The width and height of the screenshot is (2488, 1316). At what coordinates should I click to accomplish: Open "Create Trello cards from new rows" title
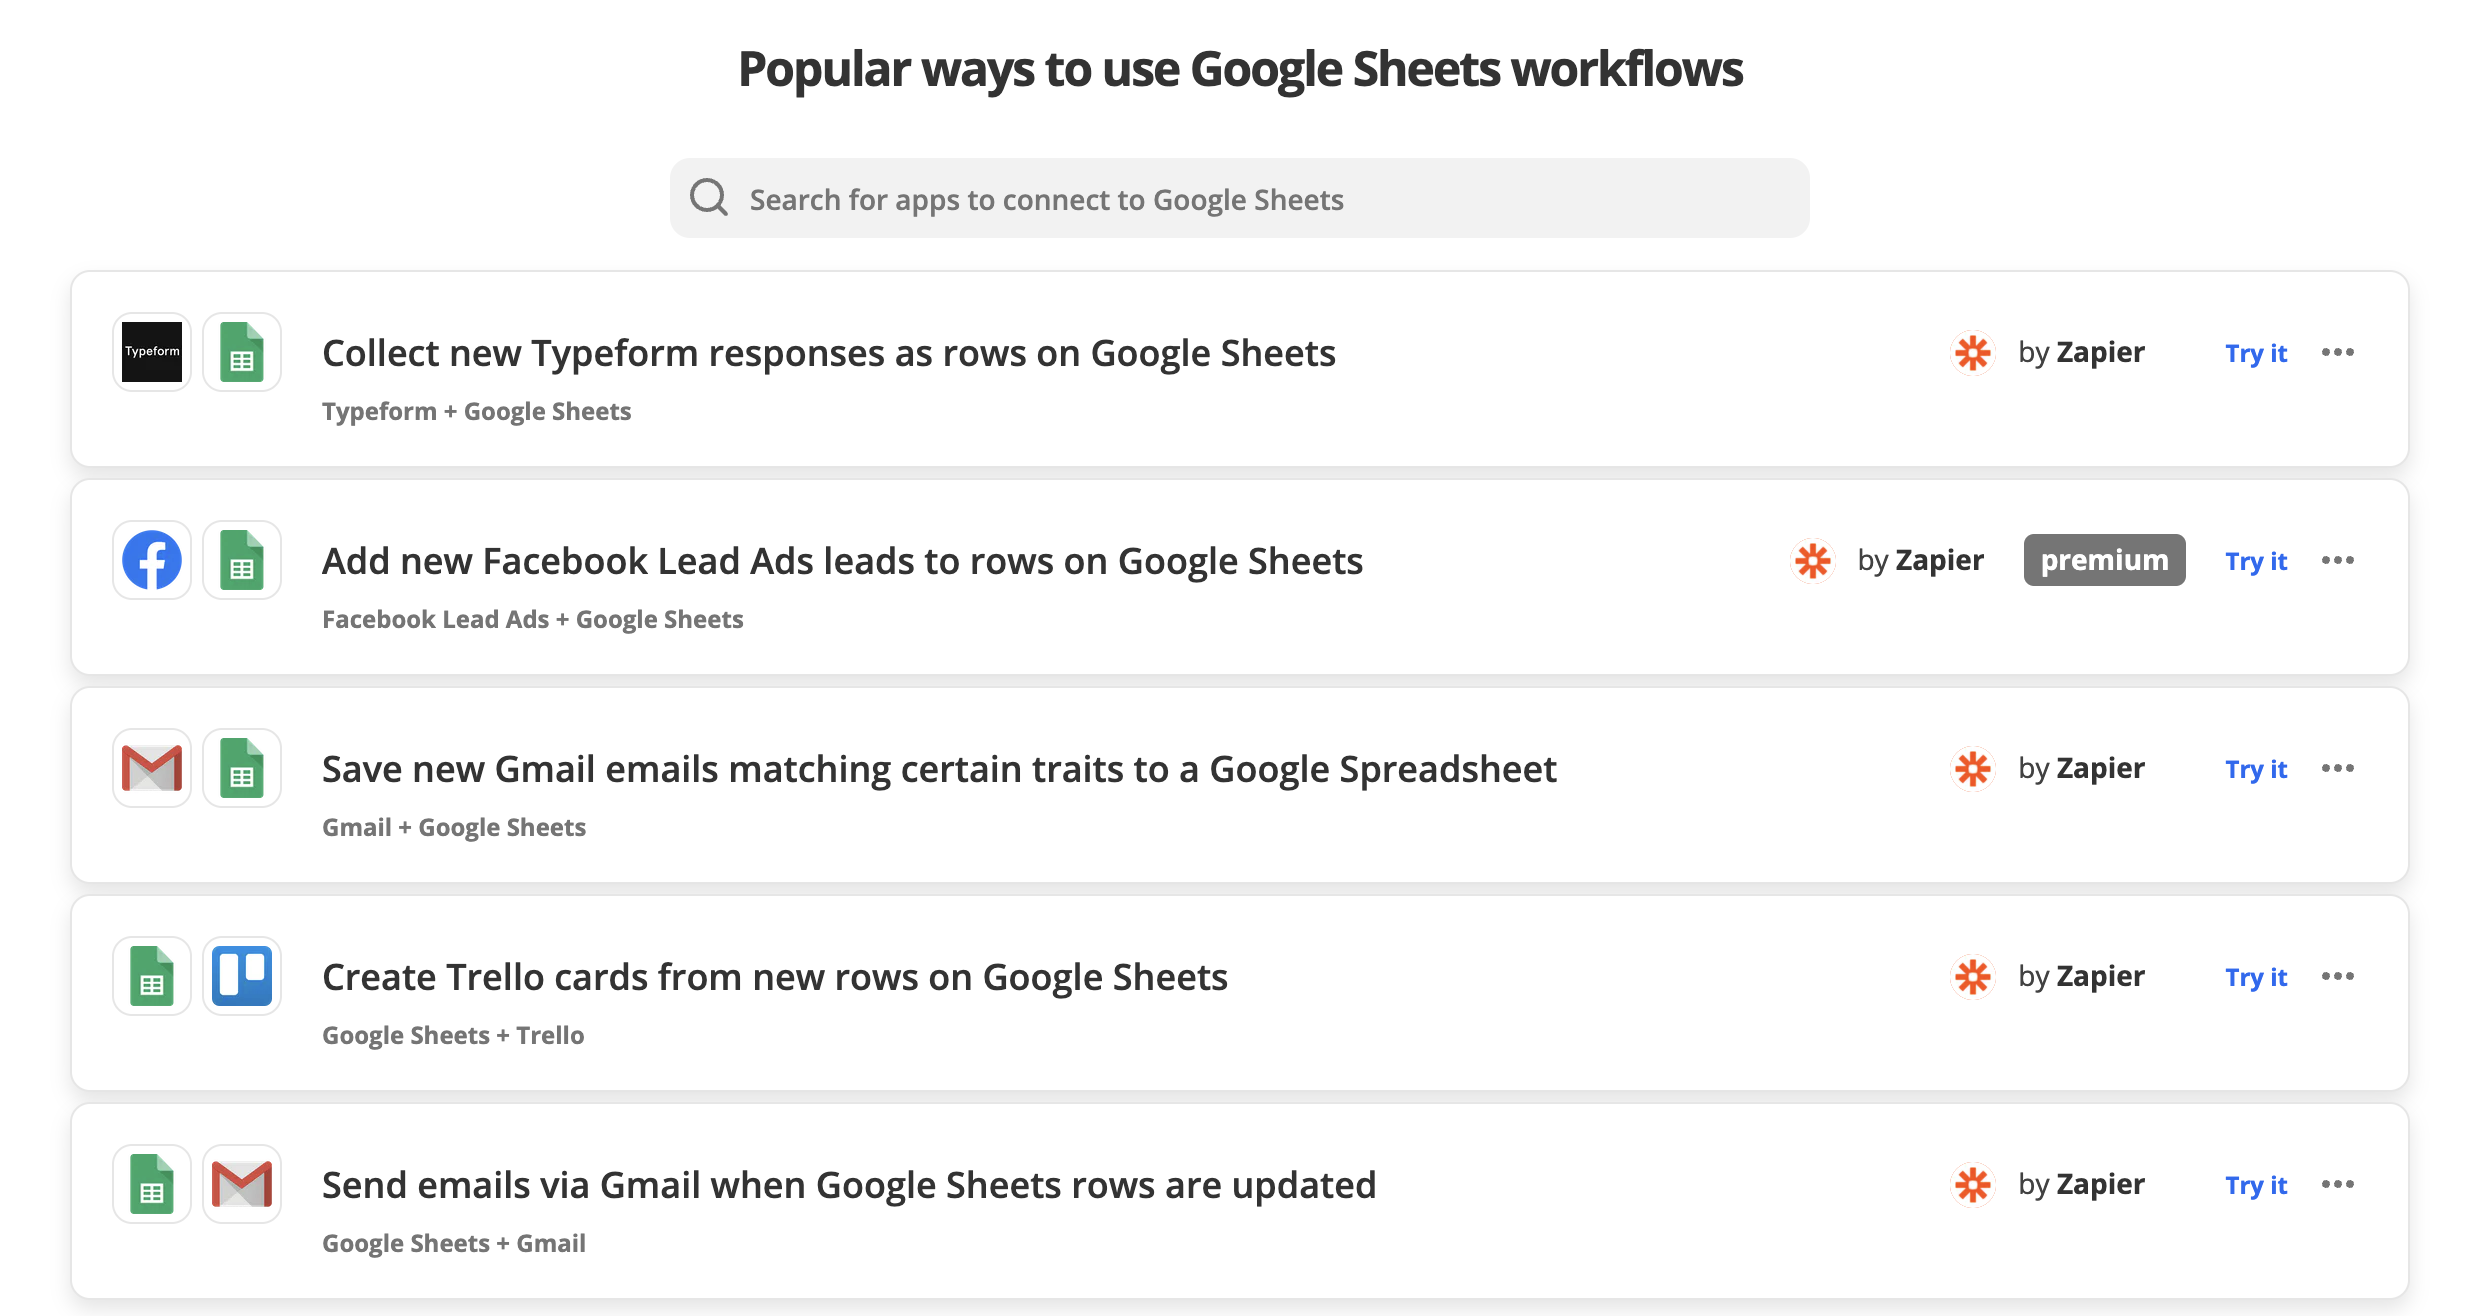coord(774,977)
